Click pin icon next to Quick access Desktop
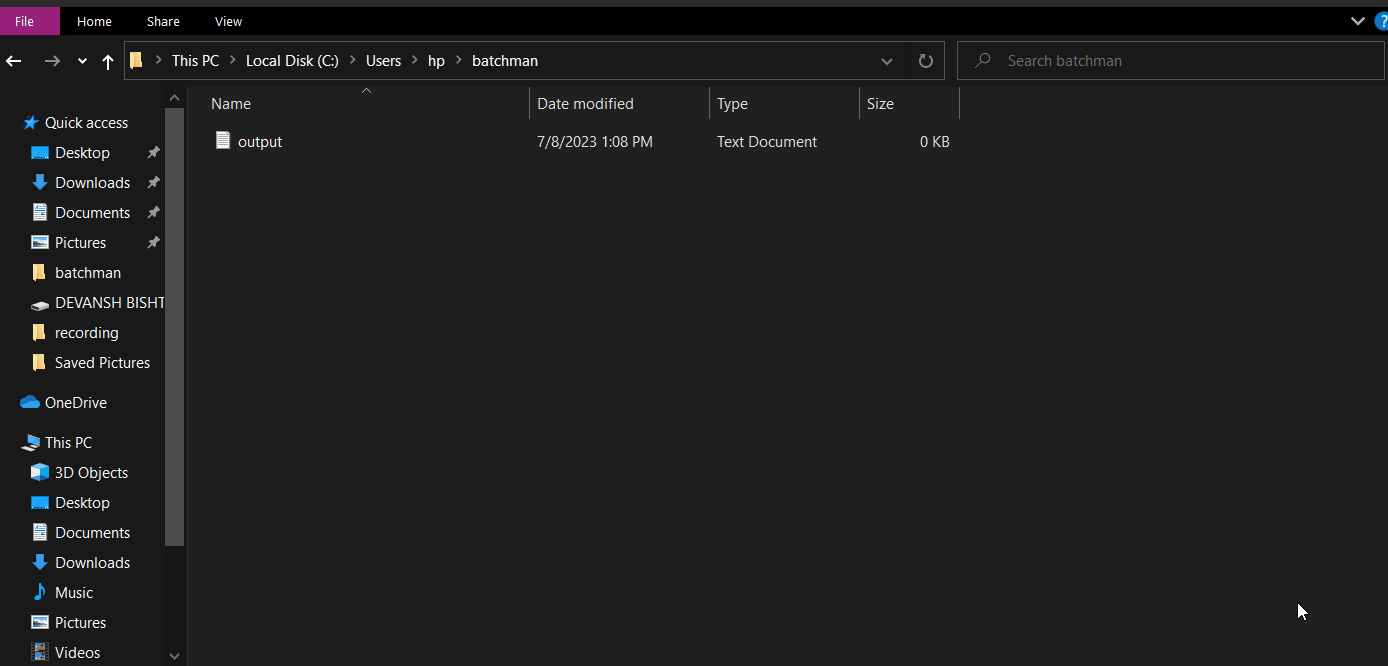Screen dimensions: 1388x666 pyautogui.click(x=153, y=152)
